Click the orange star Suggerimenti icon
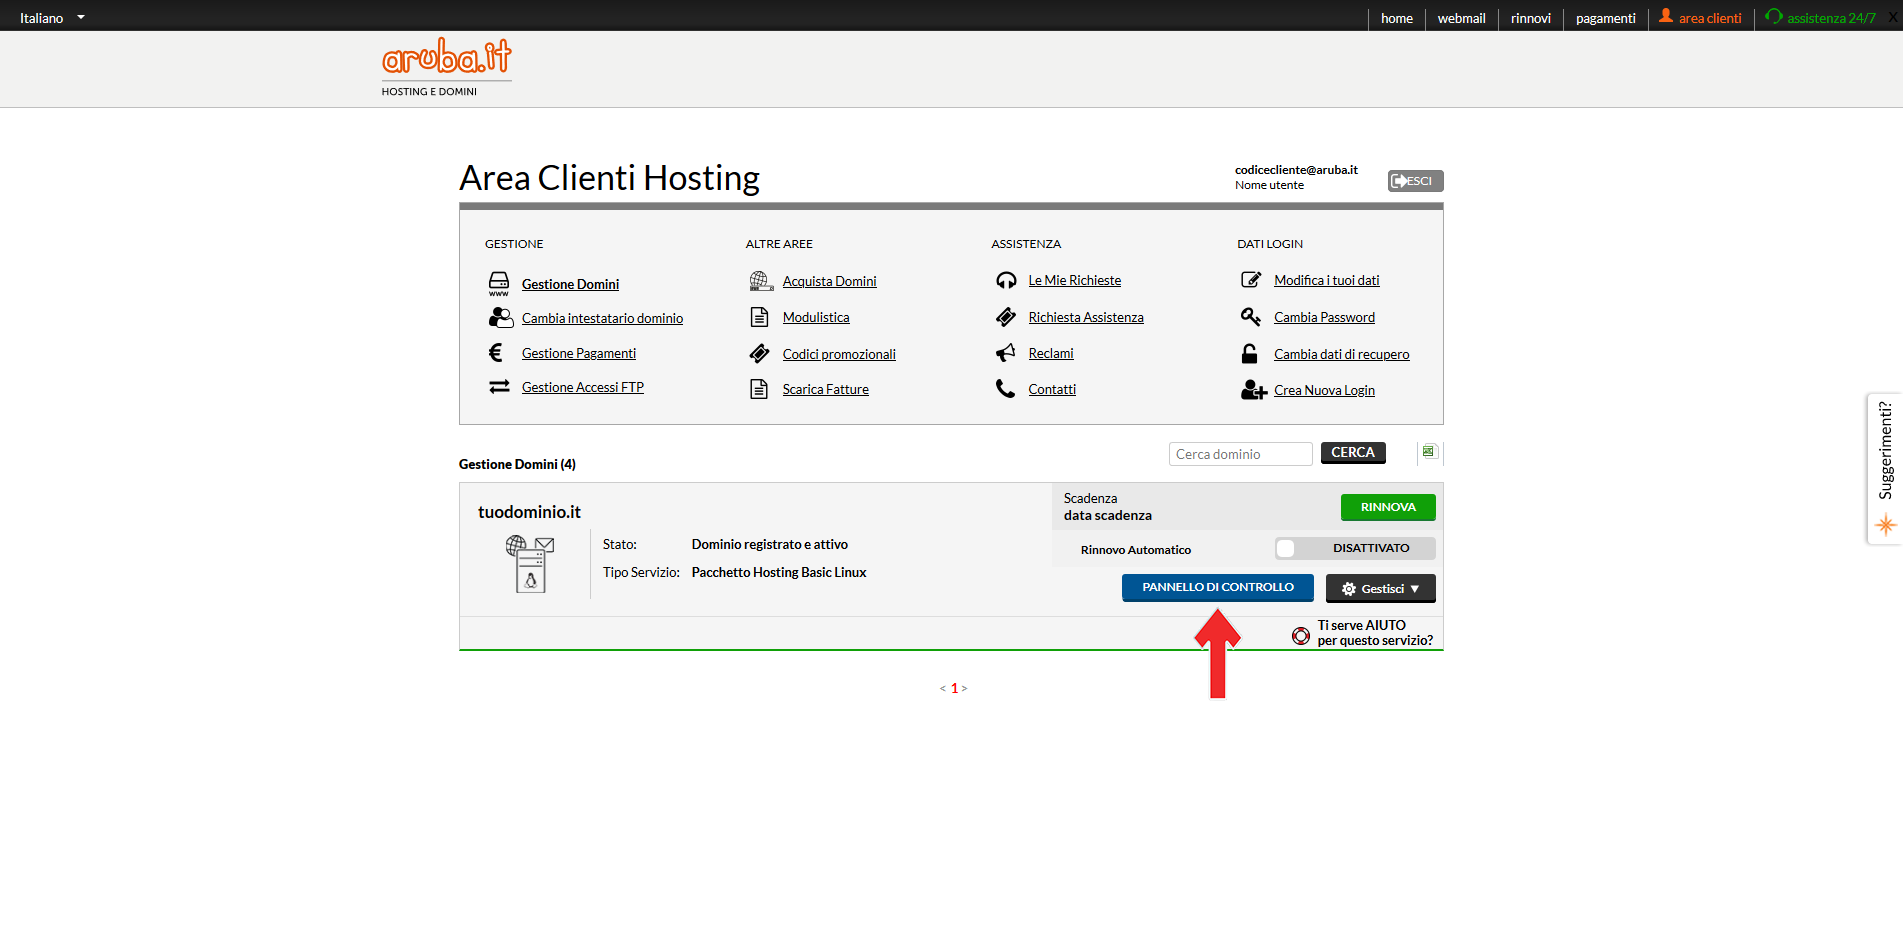 point(1886,524)
